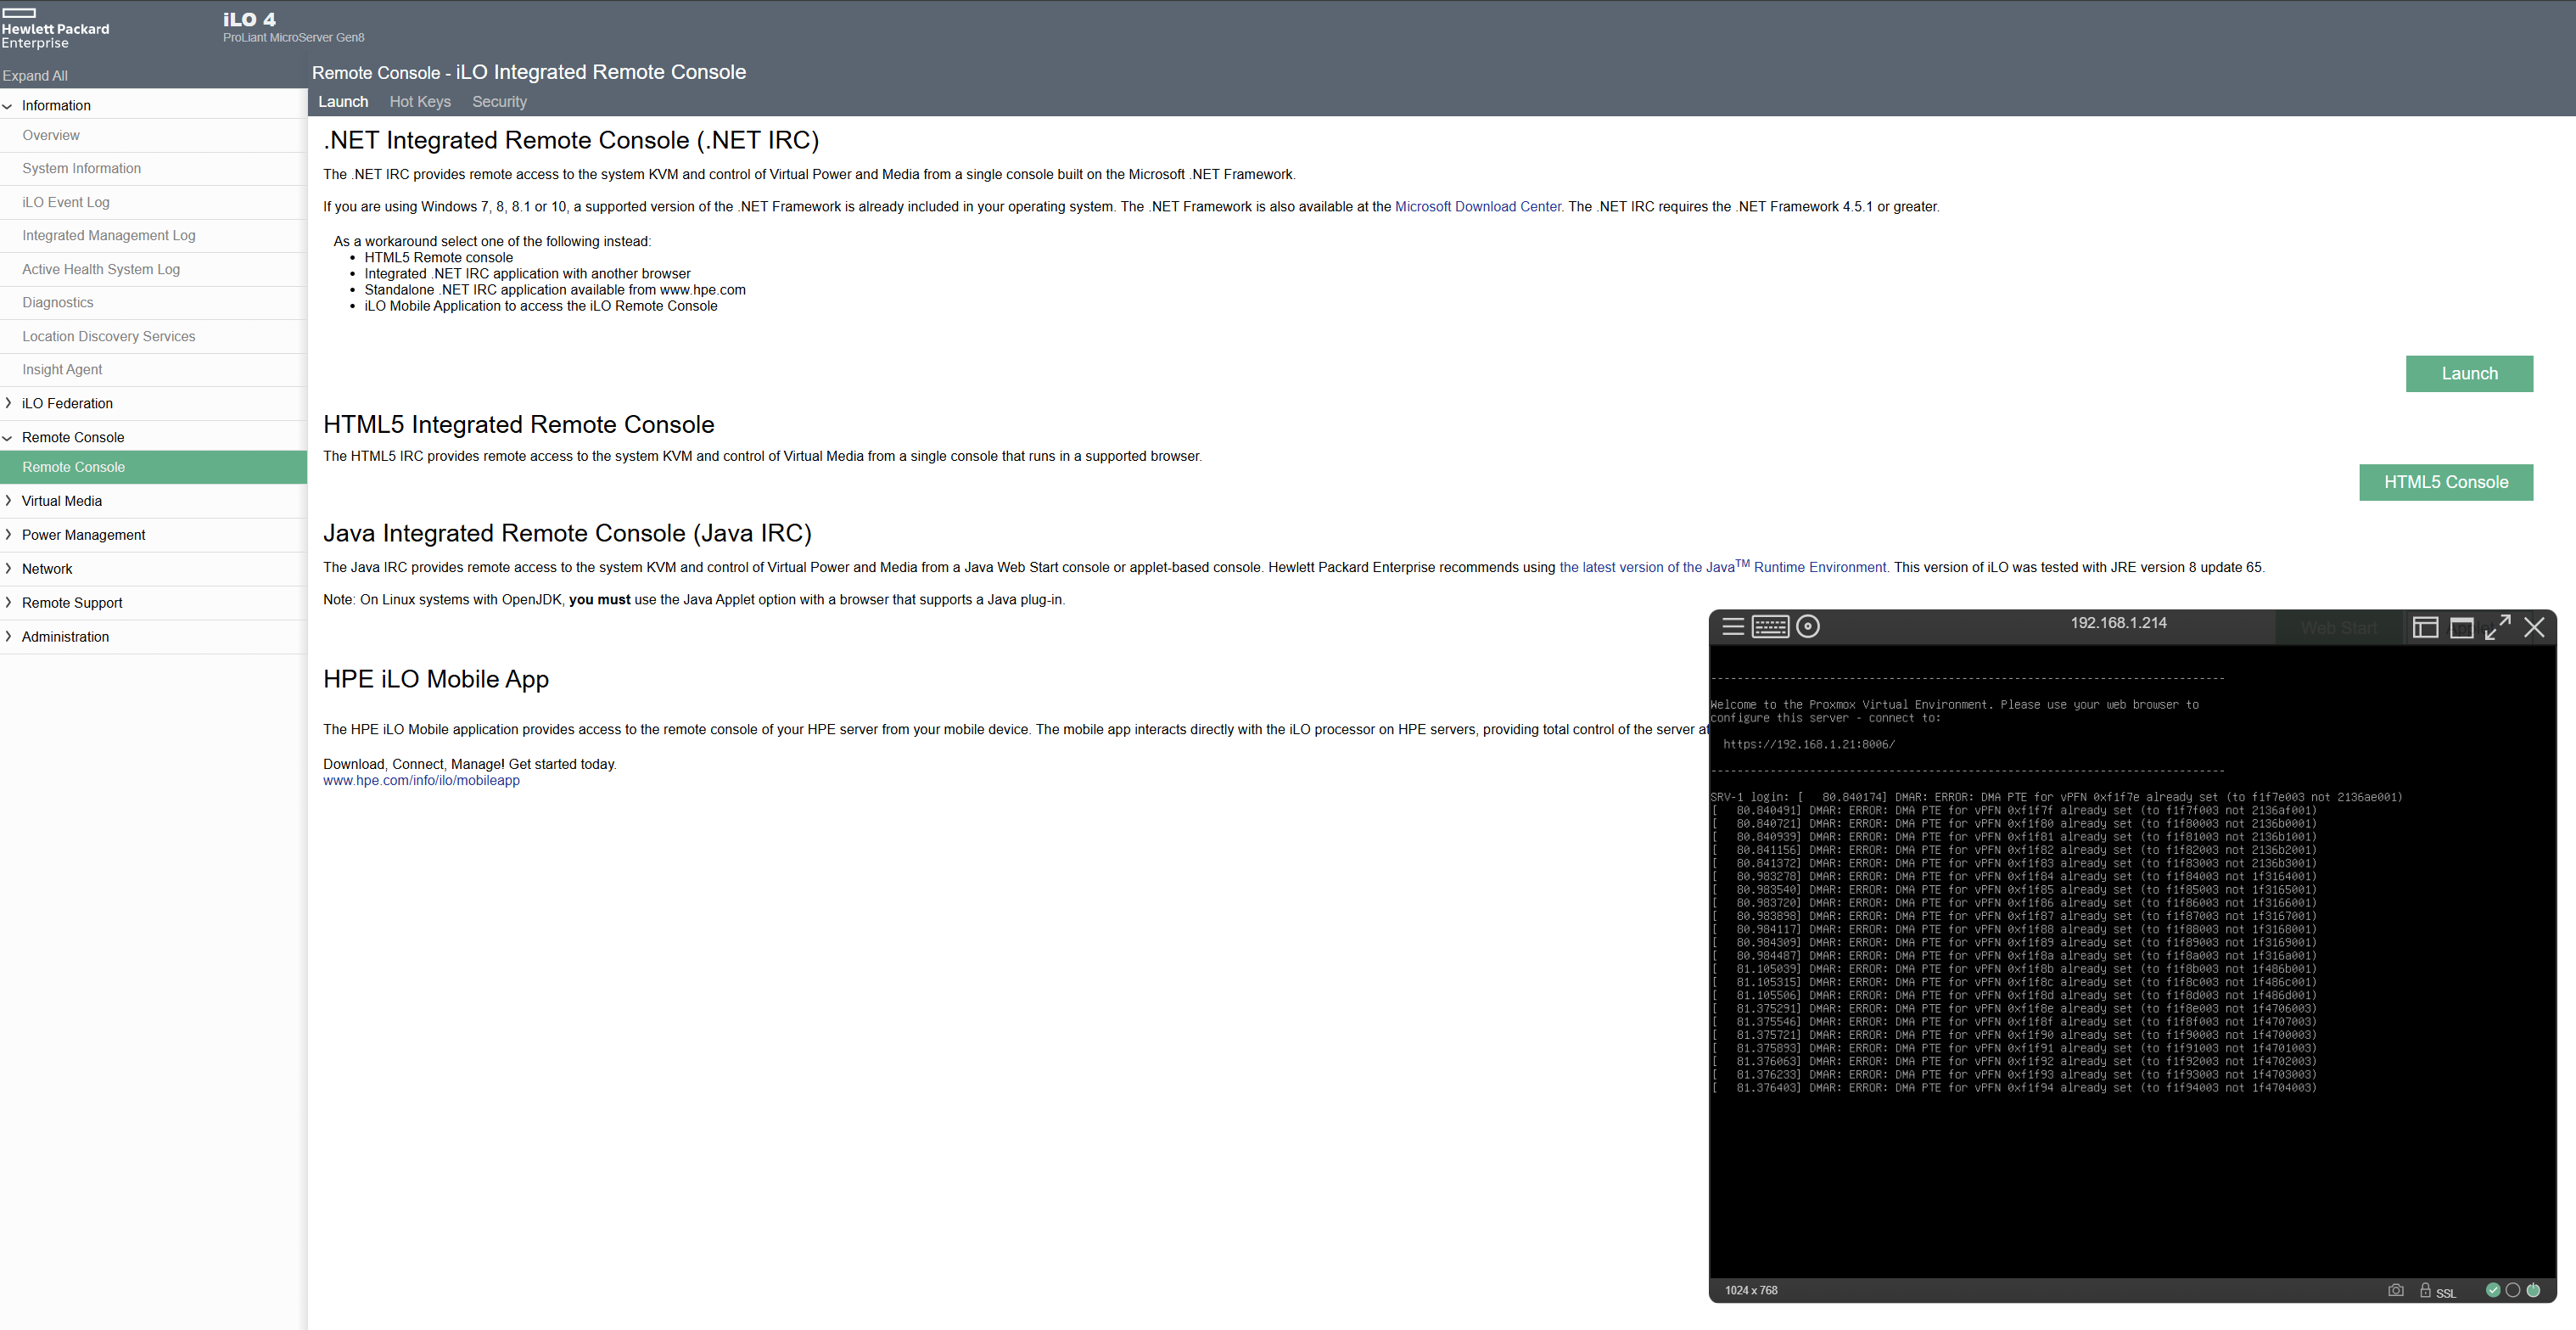Open the console hamburger menu

(x=1733, y=627)
